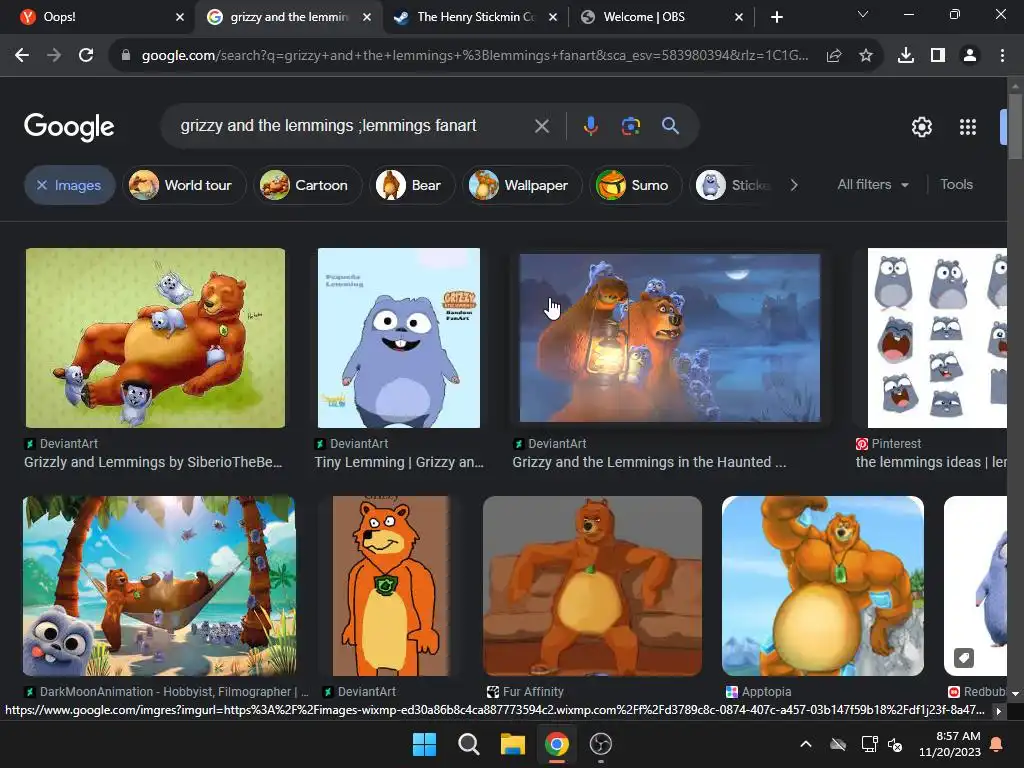
Task: Apply the Wallpaper filter chip
Action: click(522, 185)
